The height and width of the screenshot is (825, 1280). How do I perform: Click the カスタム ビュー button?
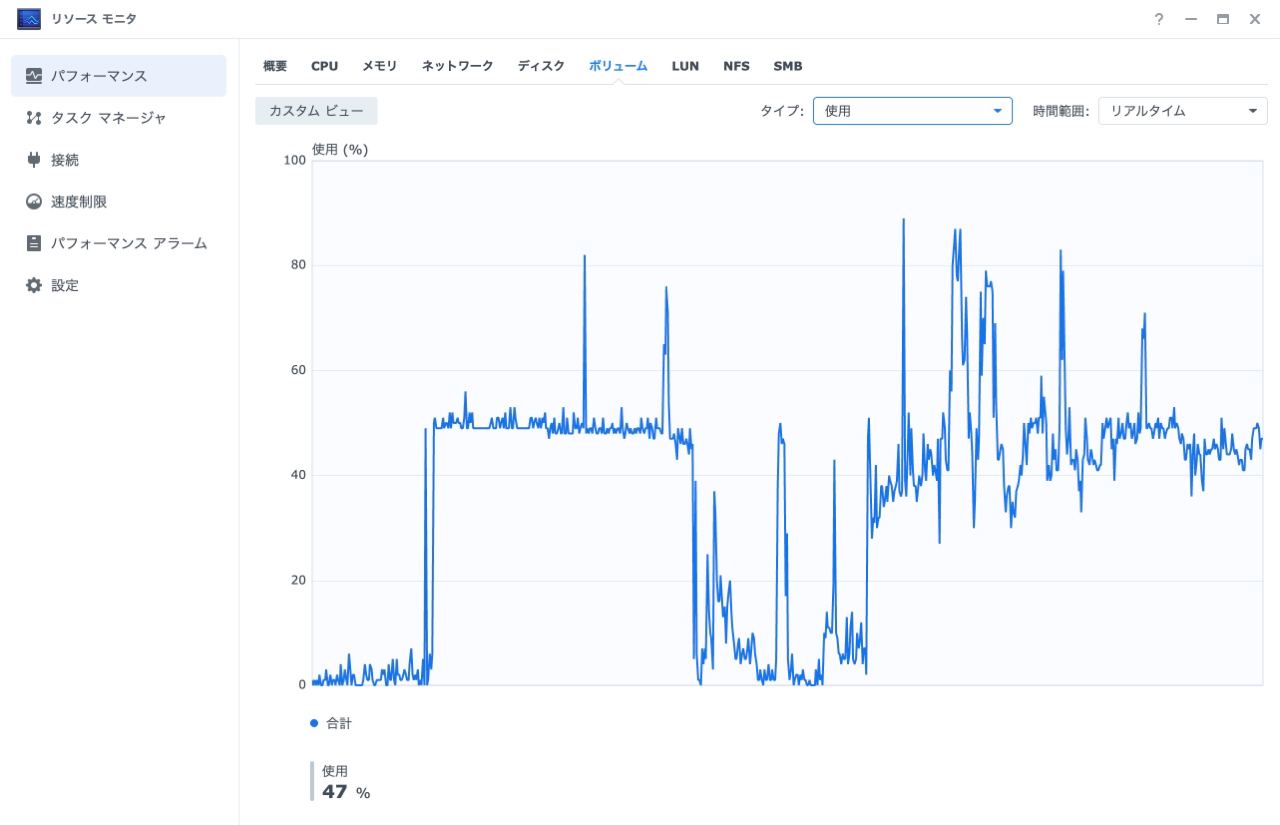coord(316,111)
